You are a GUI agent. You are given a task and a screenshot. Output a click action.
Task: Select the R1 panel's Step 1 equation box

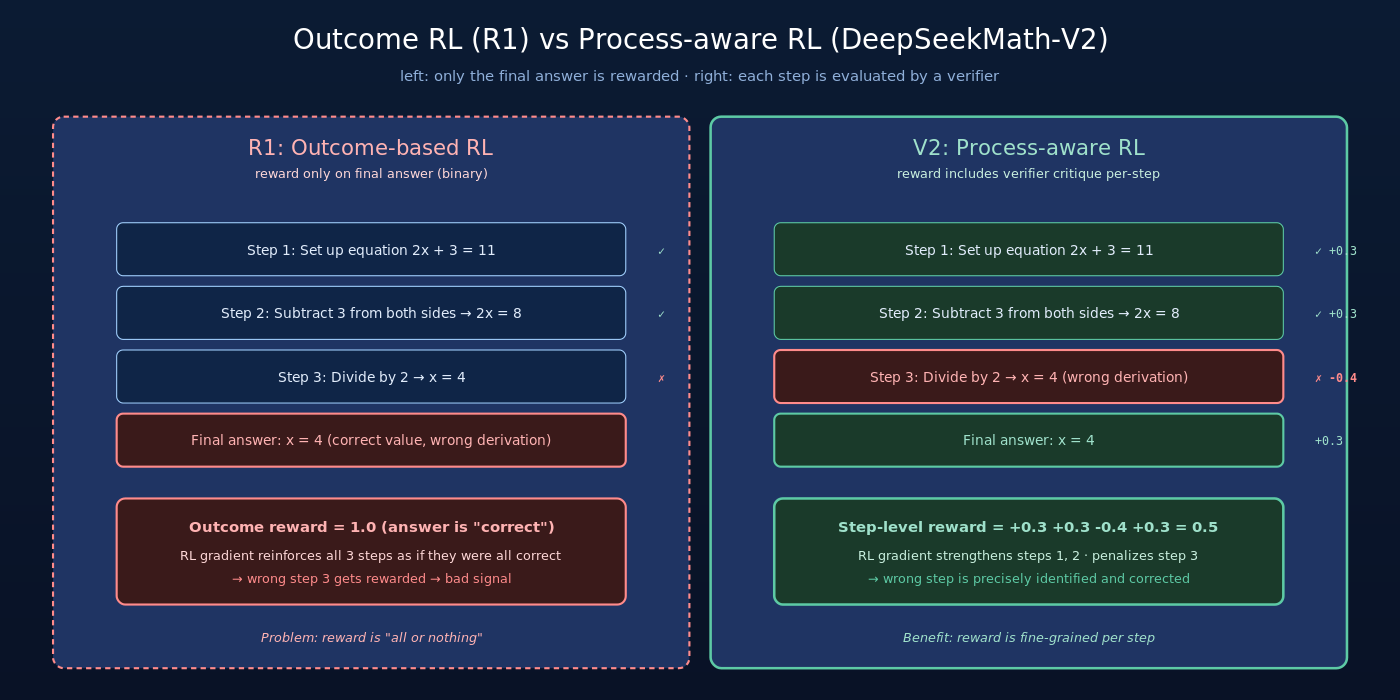pyautogui.click(x=371, y=249)
